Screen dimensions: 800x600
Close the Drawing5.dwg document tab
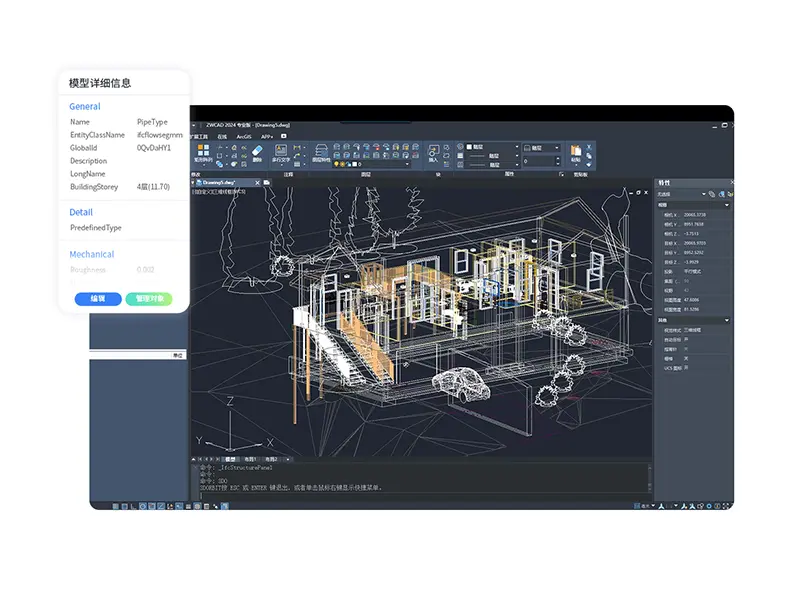pos(258,182)
